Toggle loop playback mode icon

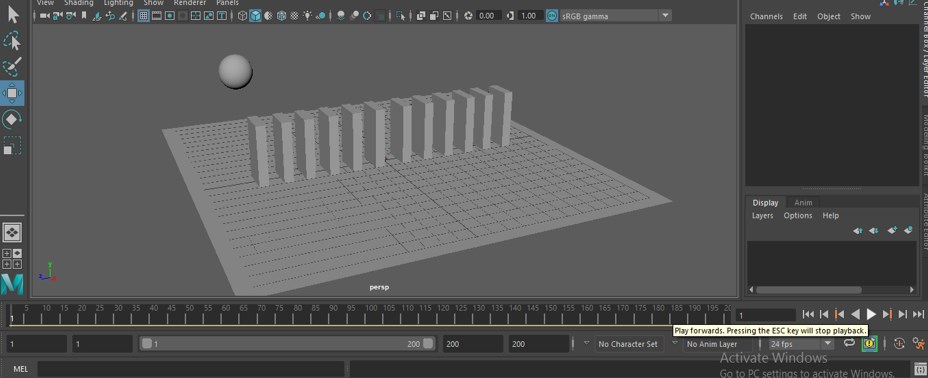coord(849,343)
